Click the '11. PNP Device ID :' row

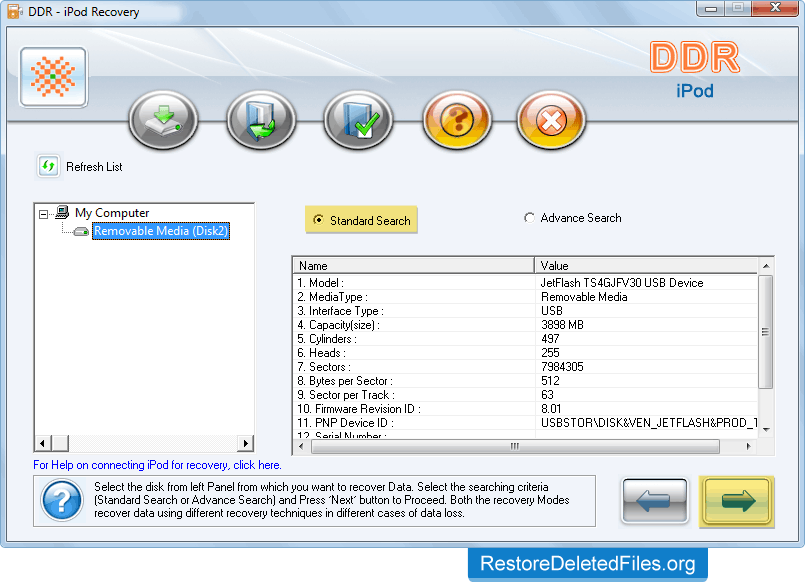[346, 423]
